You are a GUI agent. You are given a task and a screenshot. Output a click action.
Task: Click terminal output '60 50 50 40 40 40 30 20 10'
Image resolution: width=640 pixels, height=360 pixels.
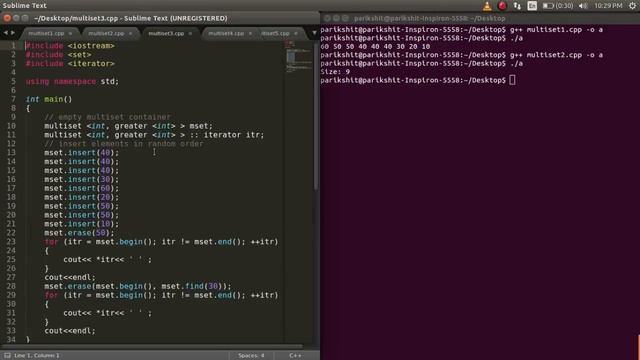point(375,47)
